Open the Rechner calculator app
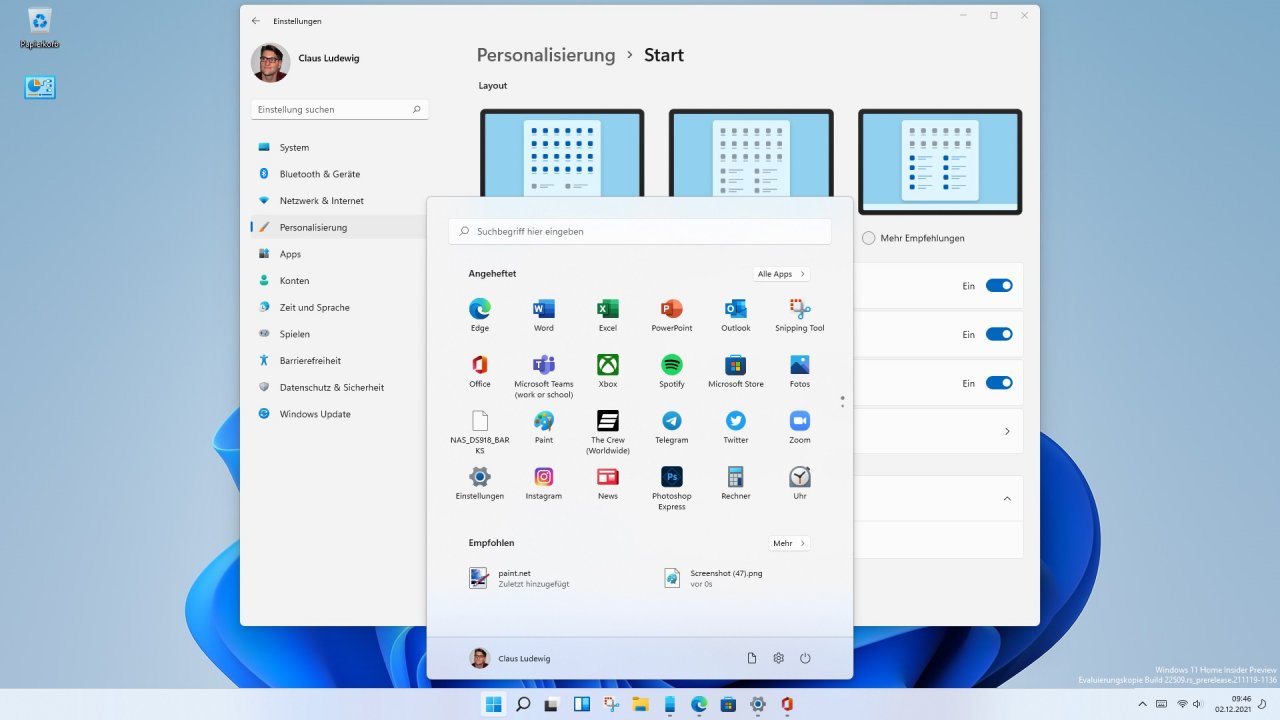This screenshot has height=720, width=1280. (736, 482)
